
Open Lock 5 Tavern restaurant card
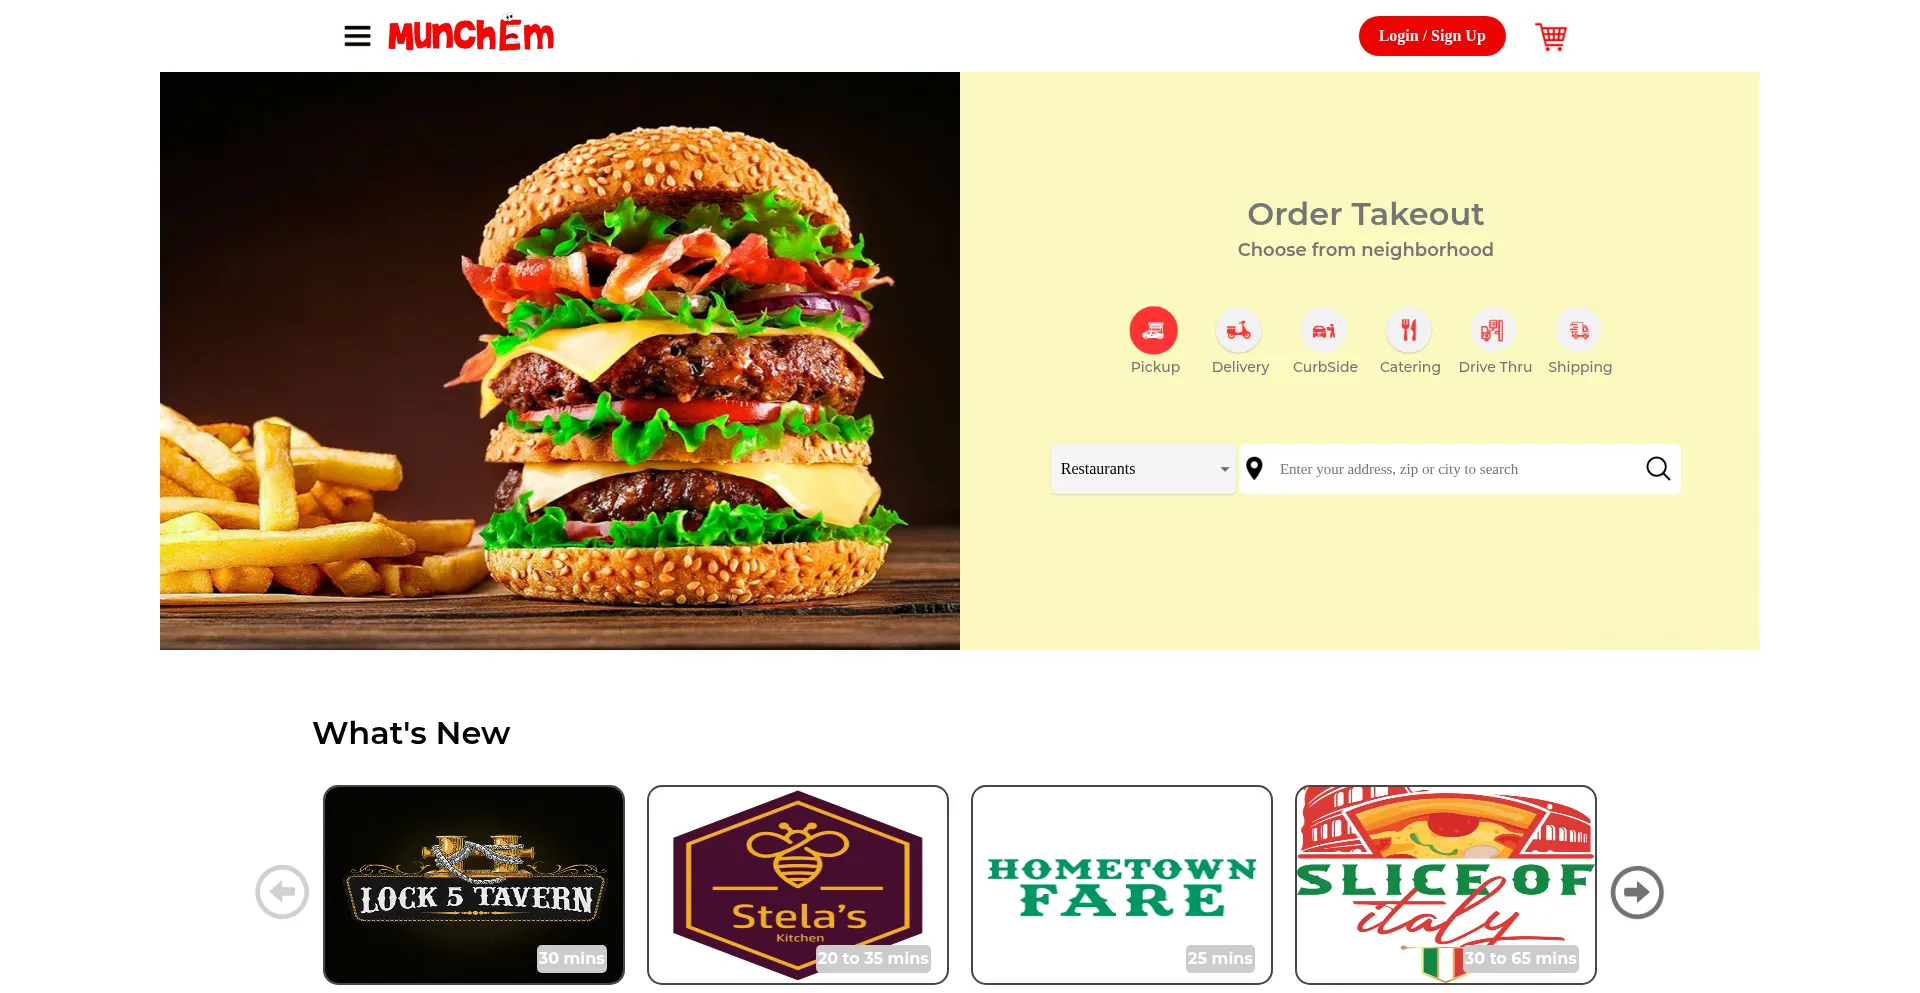474,885
